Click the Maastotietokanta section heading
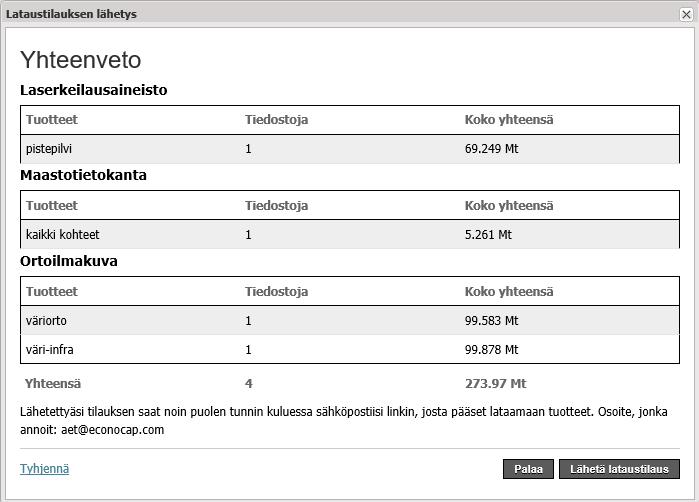The width and height of the screenshot is (699, 502). tap(83, 175)
